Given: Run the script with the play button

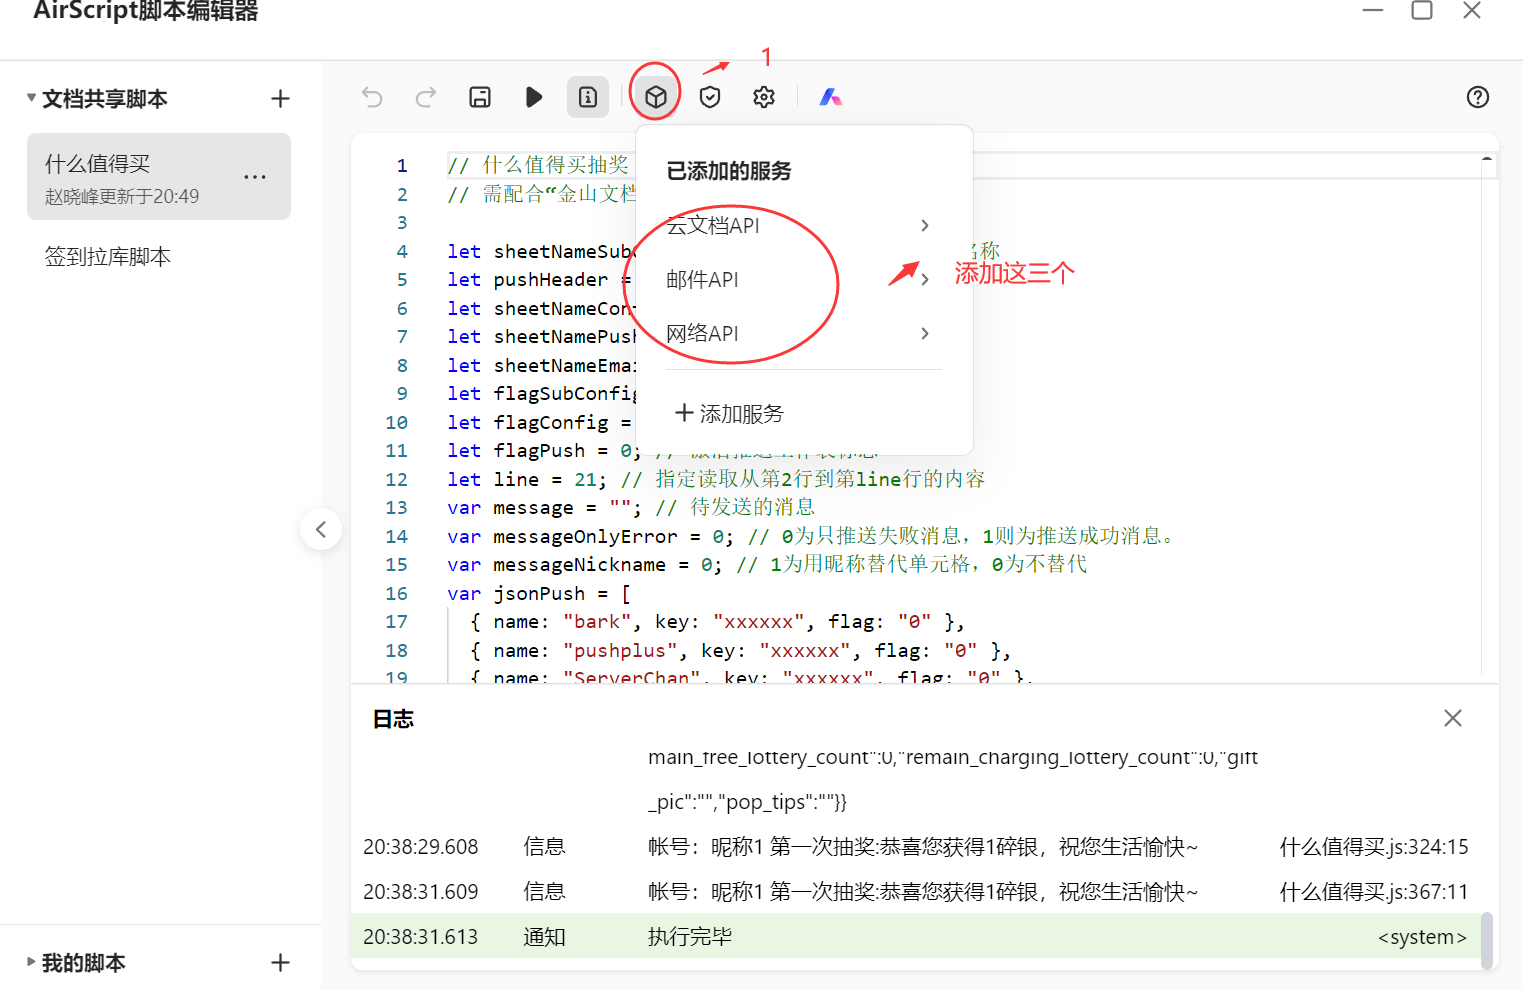Looking at the screenshot, I should pyautogui.click(x=534, y=97).
